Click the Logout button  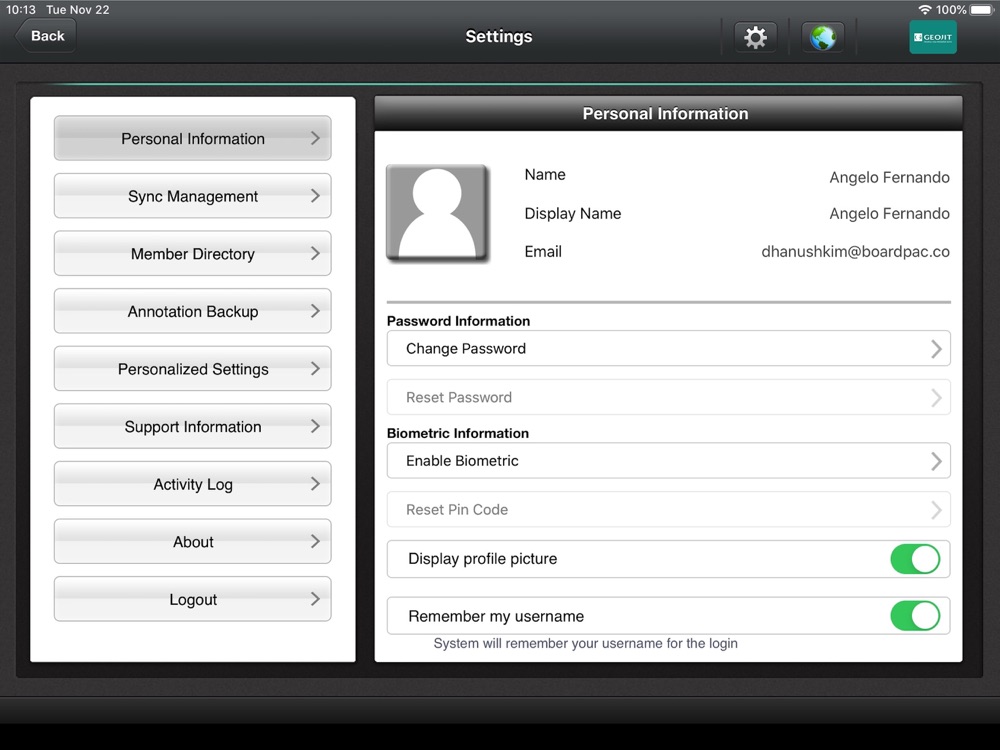pos(193,599)
